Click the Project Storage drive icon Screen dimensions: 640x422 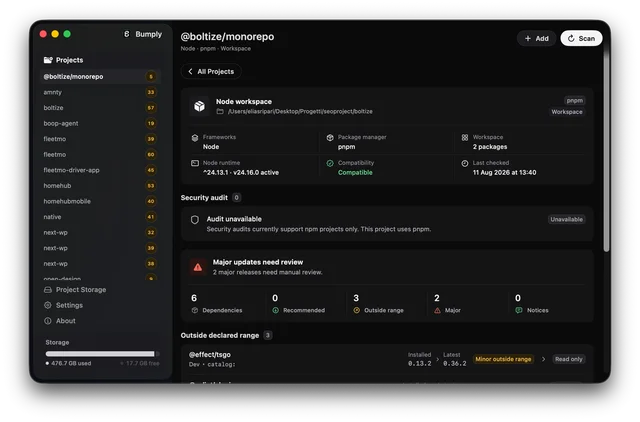48,290
